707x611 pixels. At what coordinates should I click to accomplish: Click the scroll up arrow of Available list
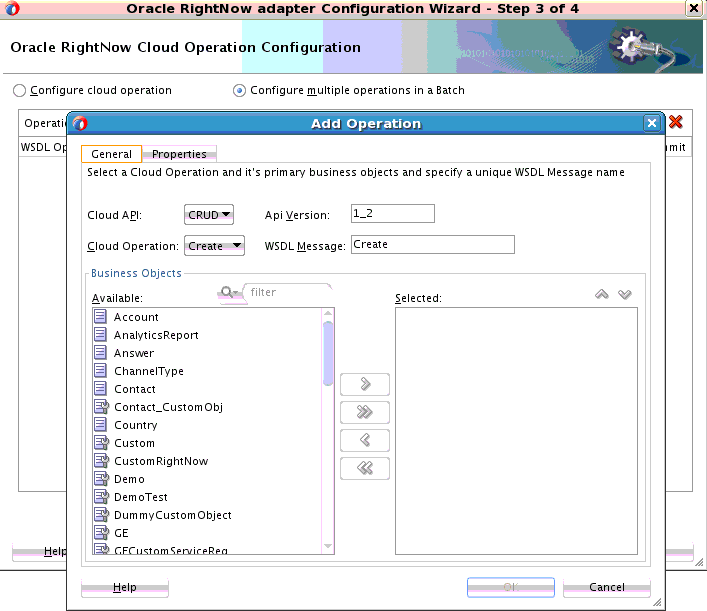pyautogui.click(x=328, y=313)
